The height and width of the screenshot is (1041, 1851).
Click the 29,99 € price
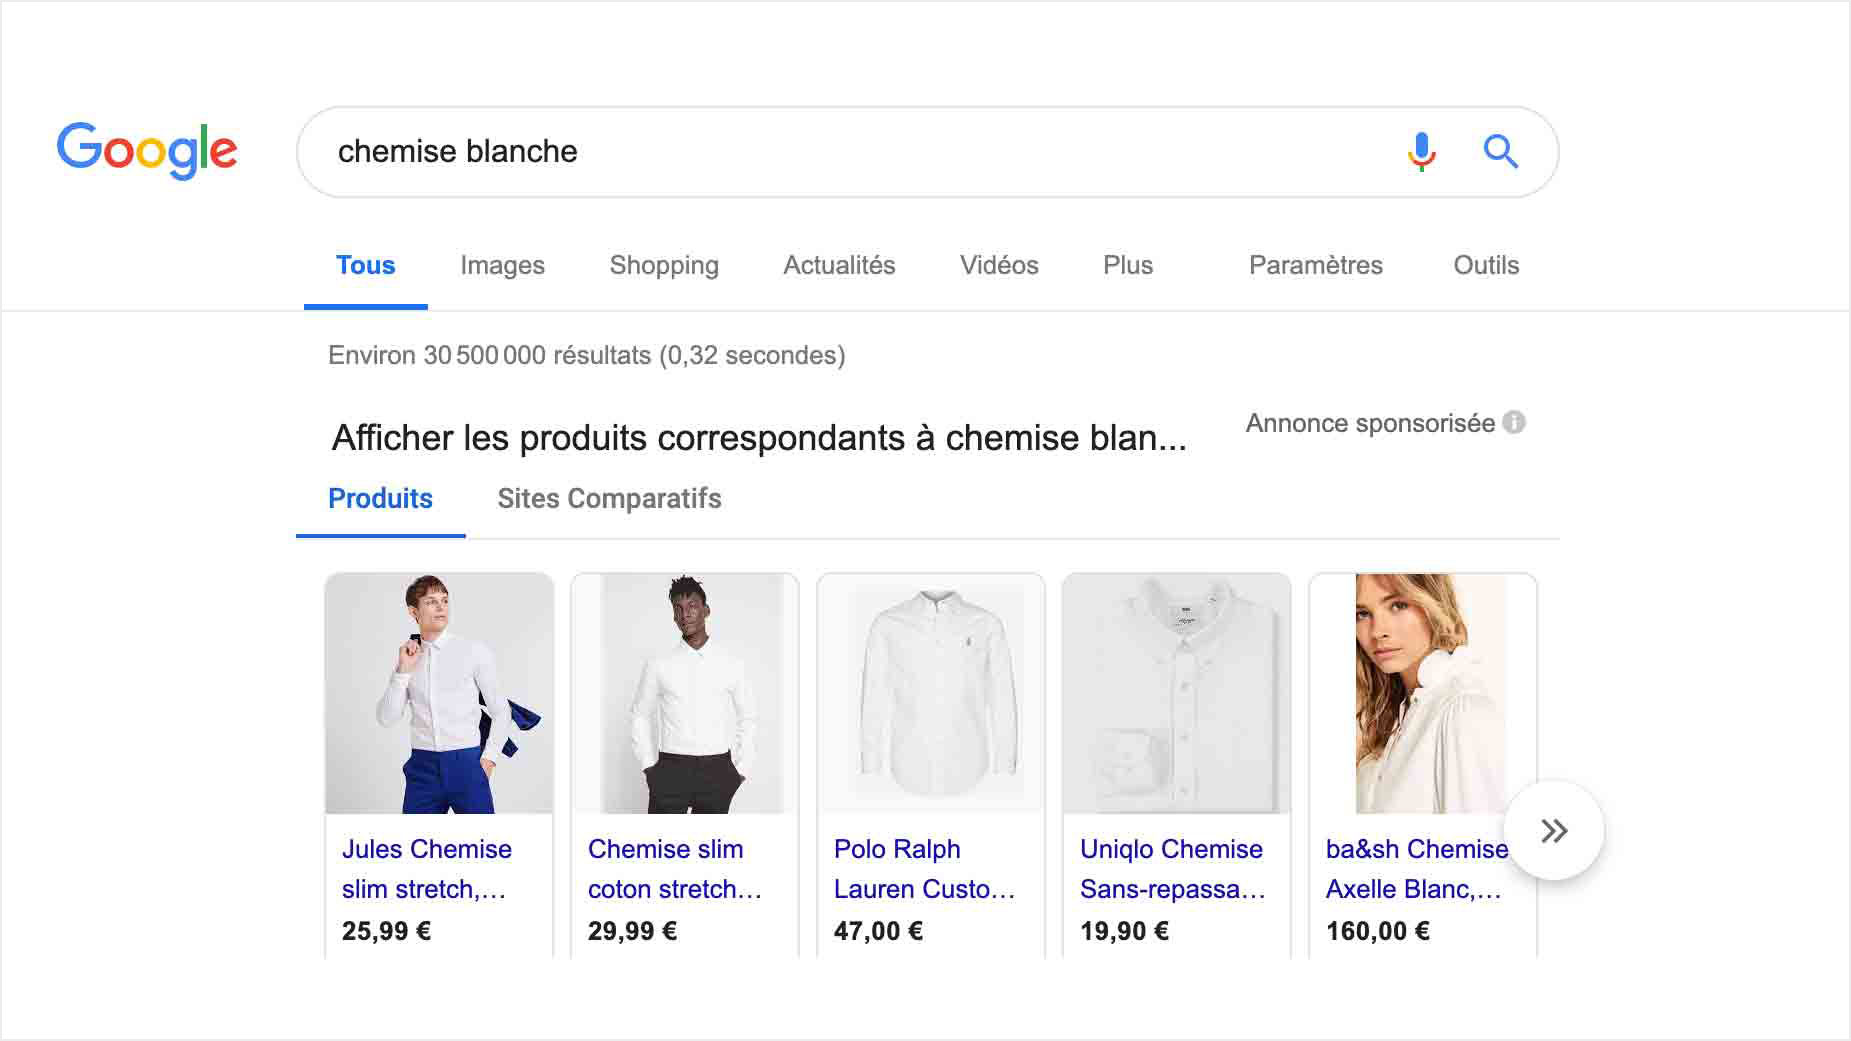[632, 932]
